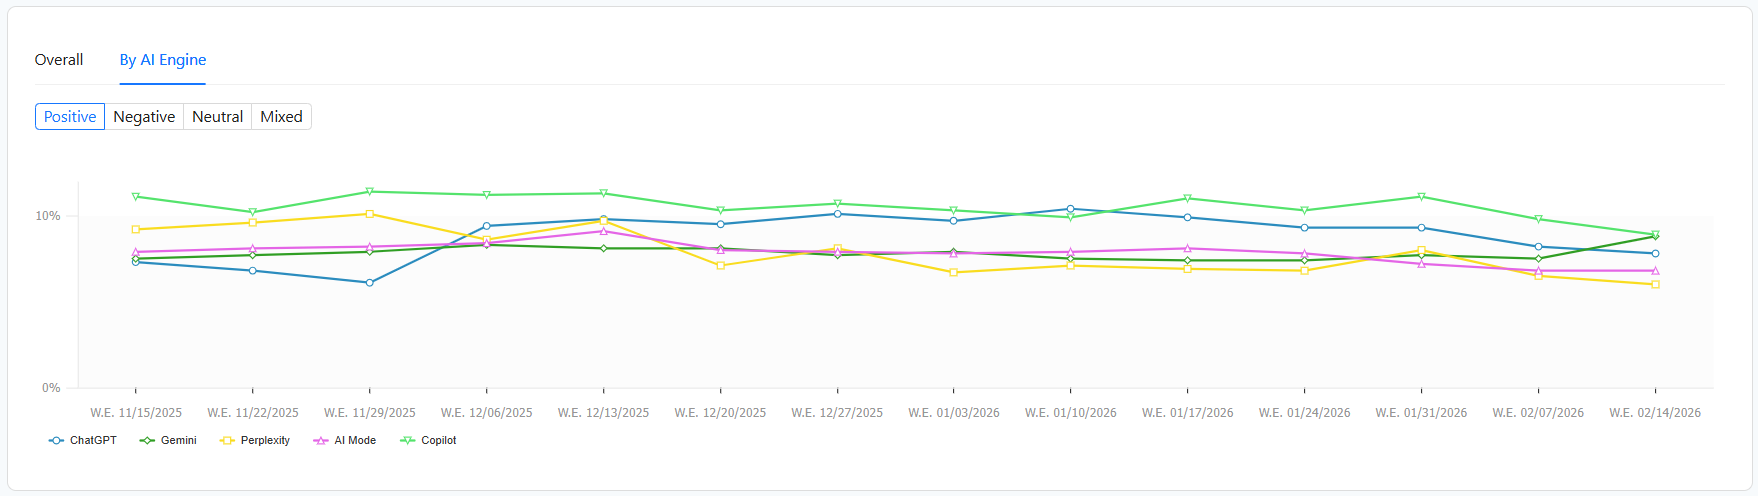Click the Copilot inverted triangle icon in legend
The image size is (1758, 496).
coord(407,441)
